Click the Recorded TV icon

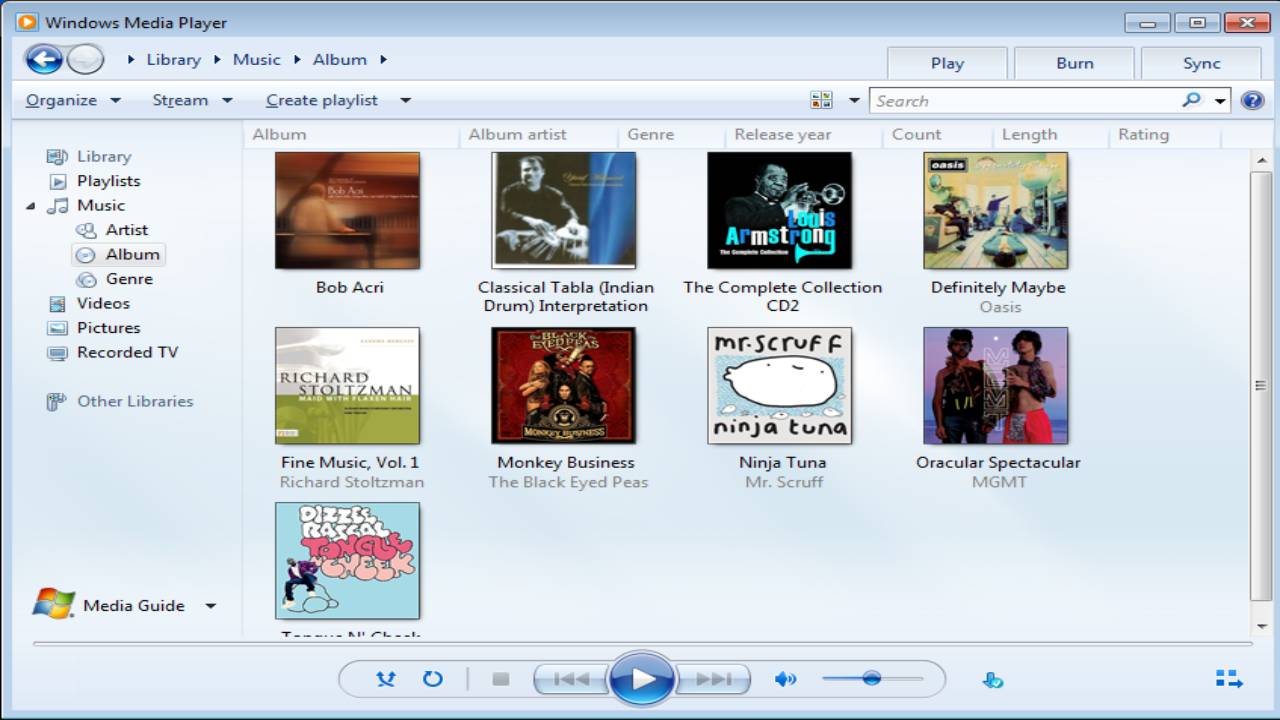(x=58, y=353)
